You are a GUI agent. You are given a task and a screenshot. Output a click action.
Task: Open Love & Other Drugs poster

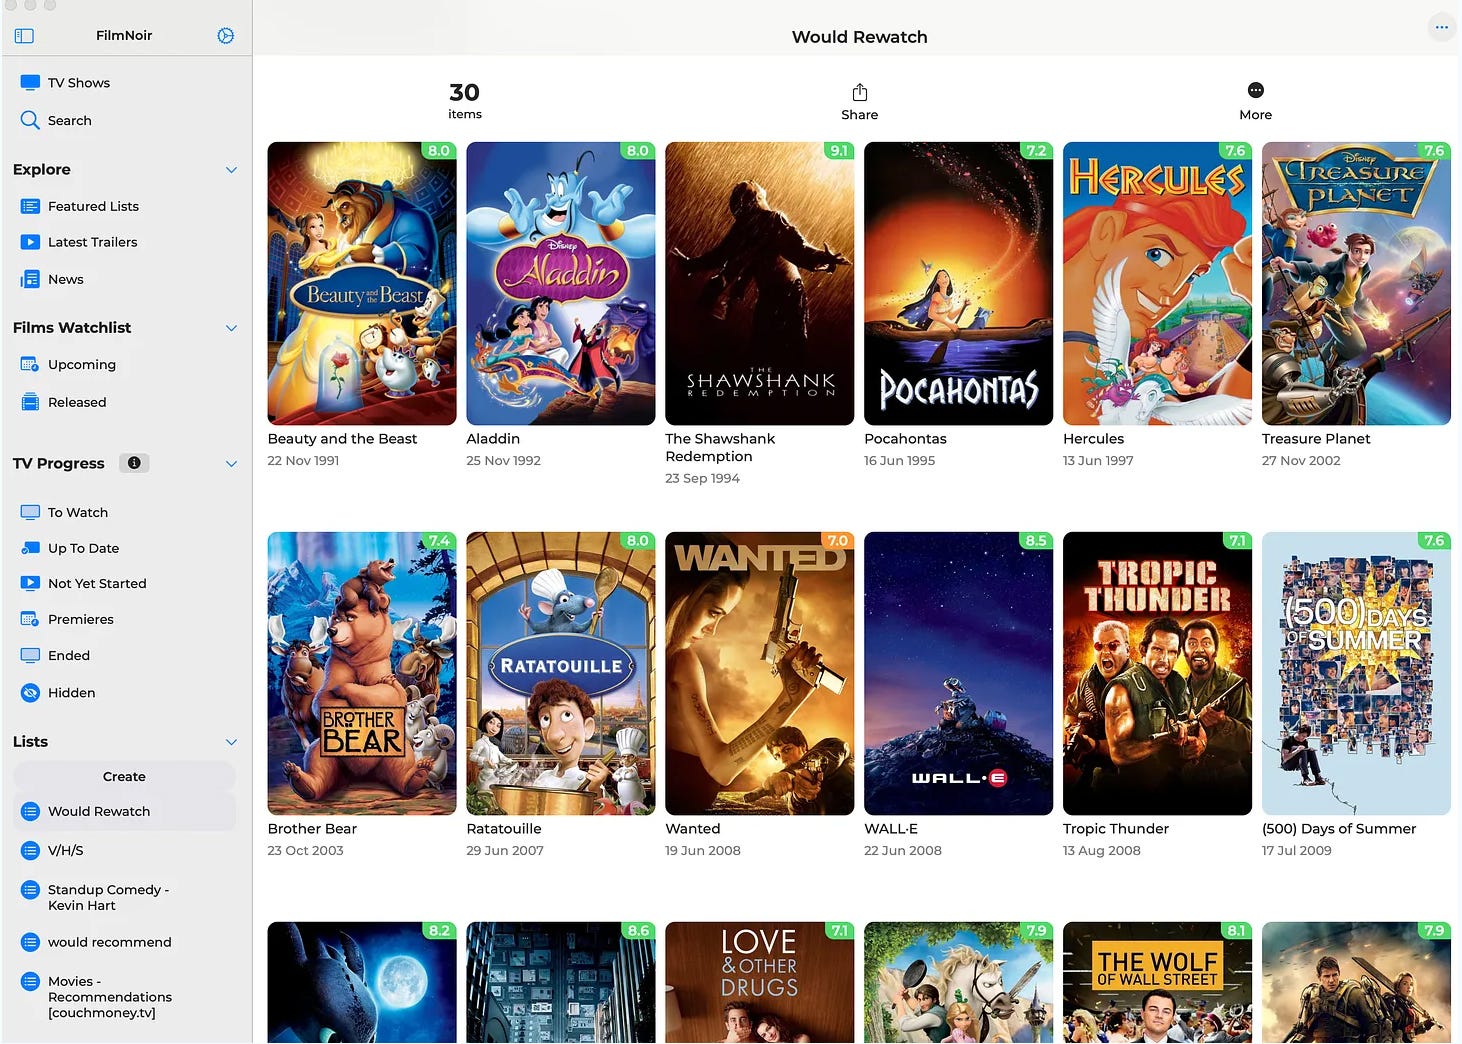[x=760, y=982]
